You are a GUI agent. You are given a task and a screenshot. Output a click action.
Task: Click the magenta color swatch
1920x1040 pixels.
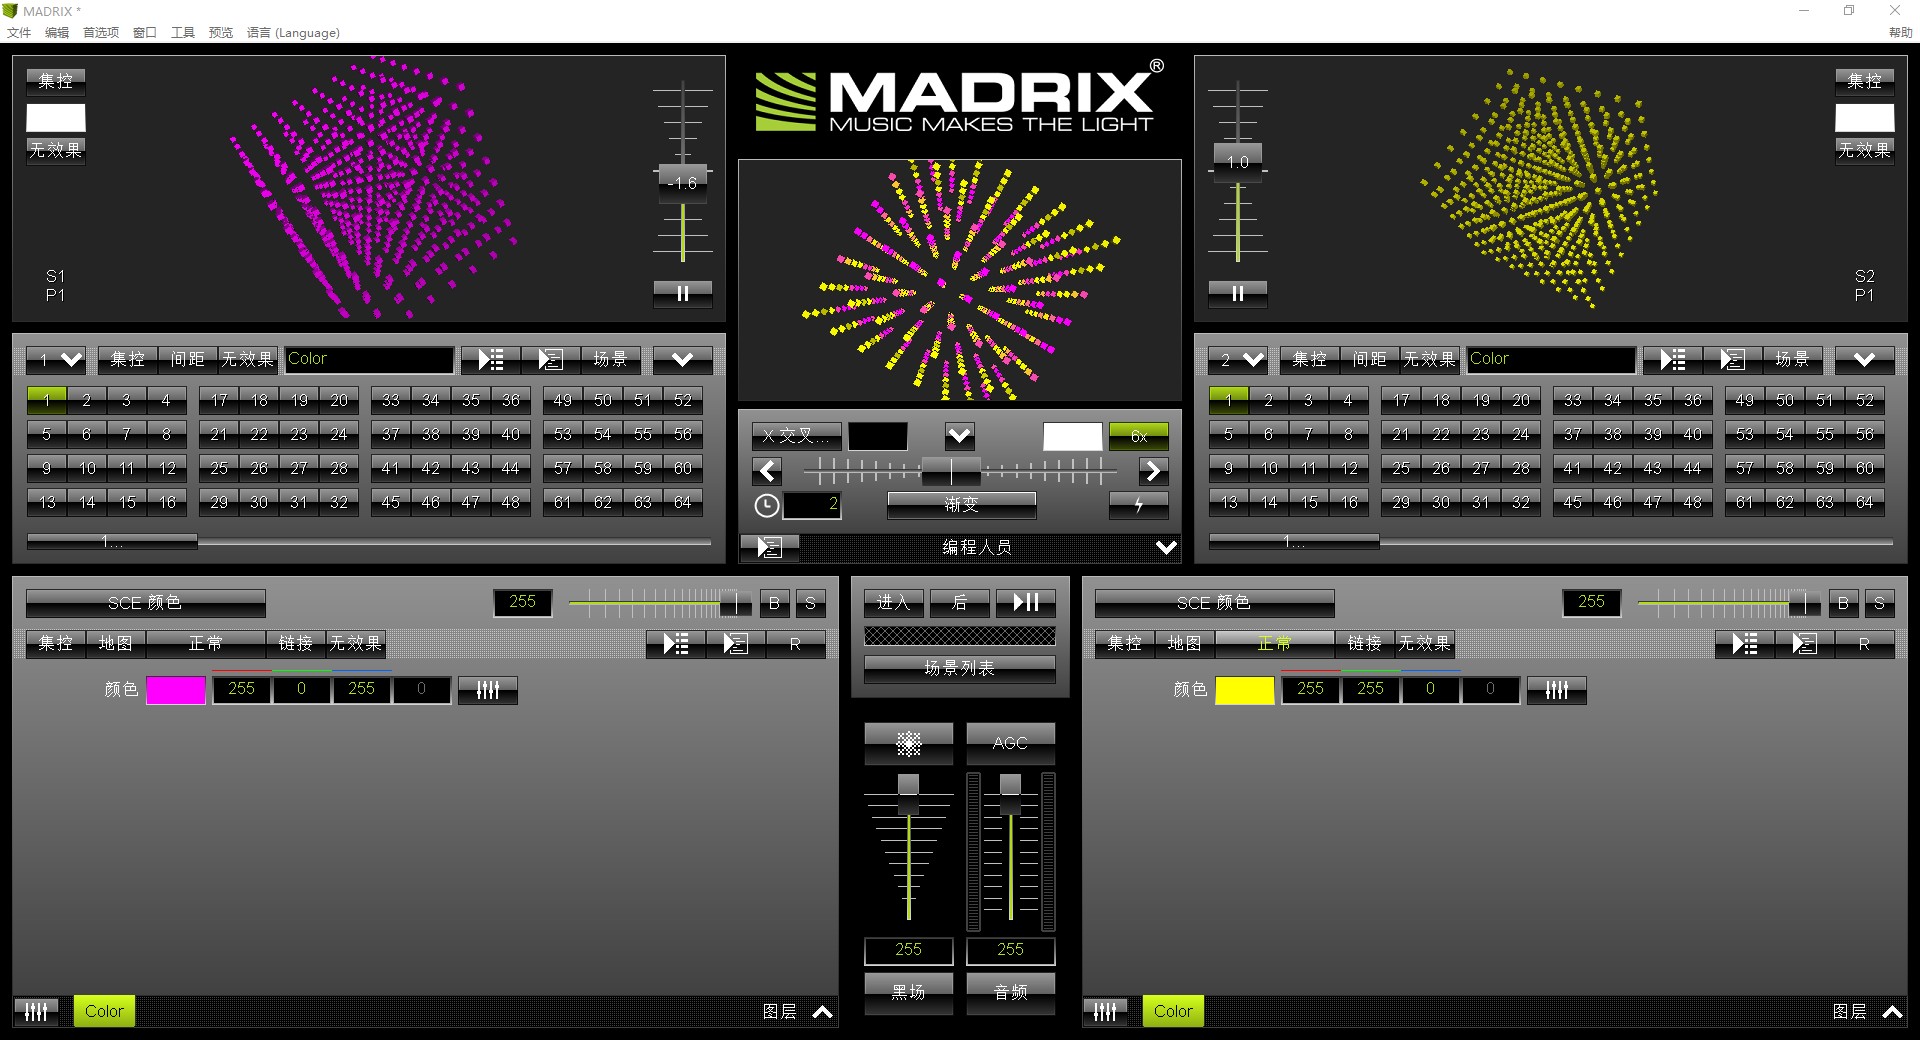pyautogui.click(x=176, y=690)
